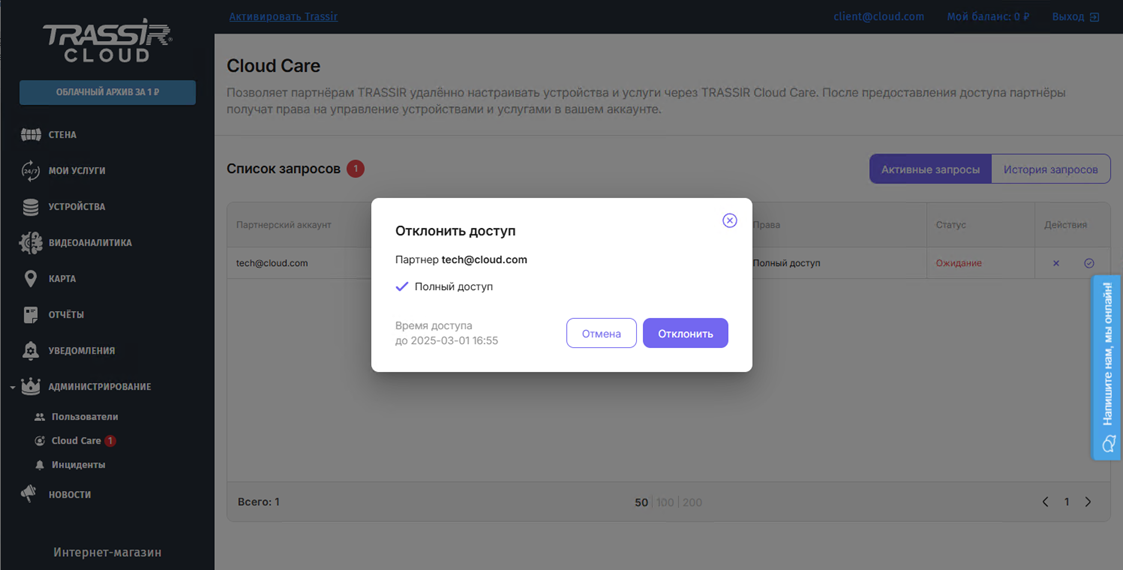Go to next page arrow
1123x570 pixels.
[1088, 502]
